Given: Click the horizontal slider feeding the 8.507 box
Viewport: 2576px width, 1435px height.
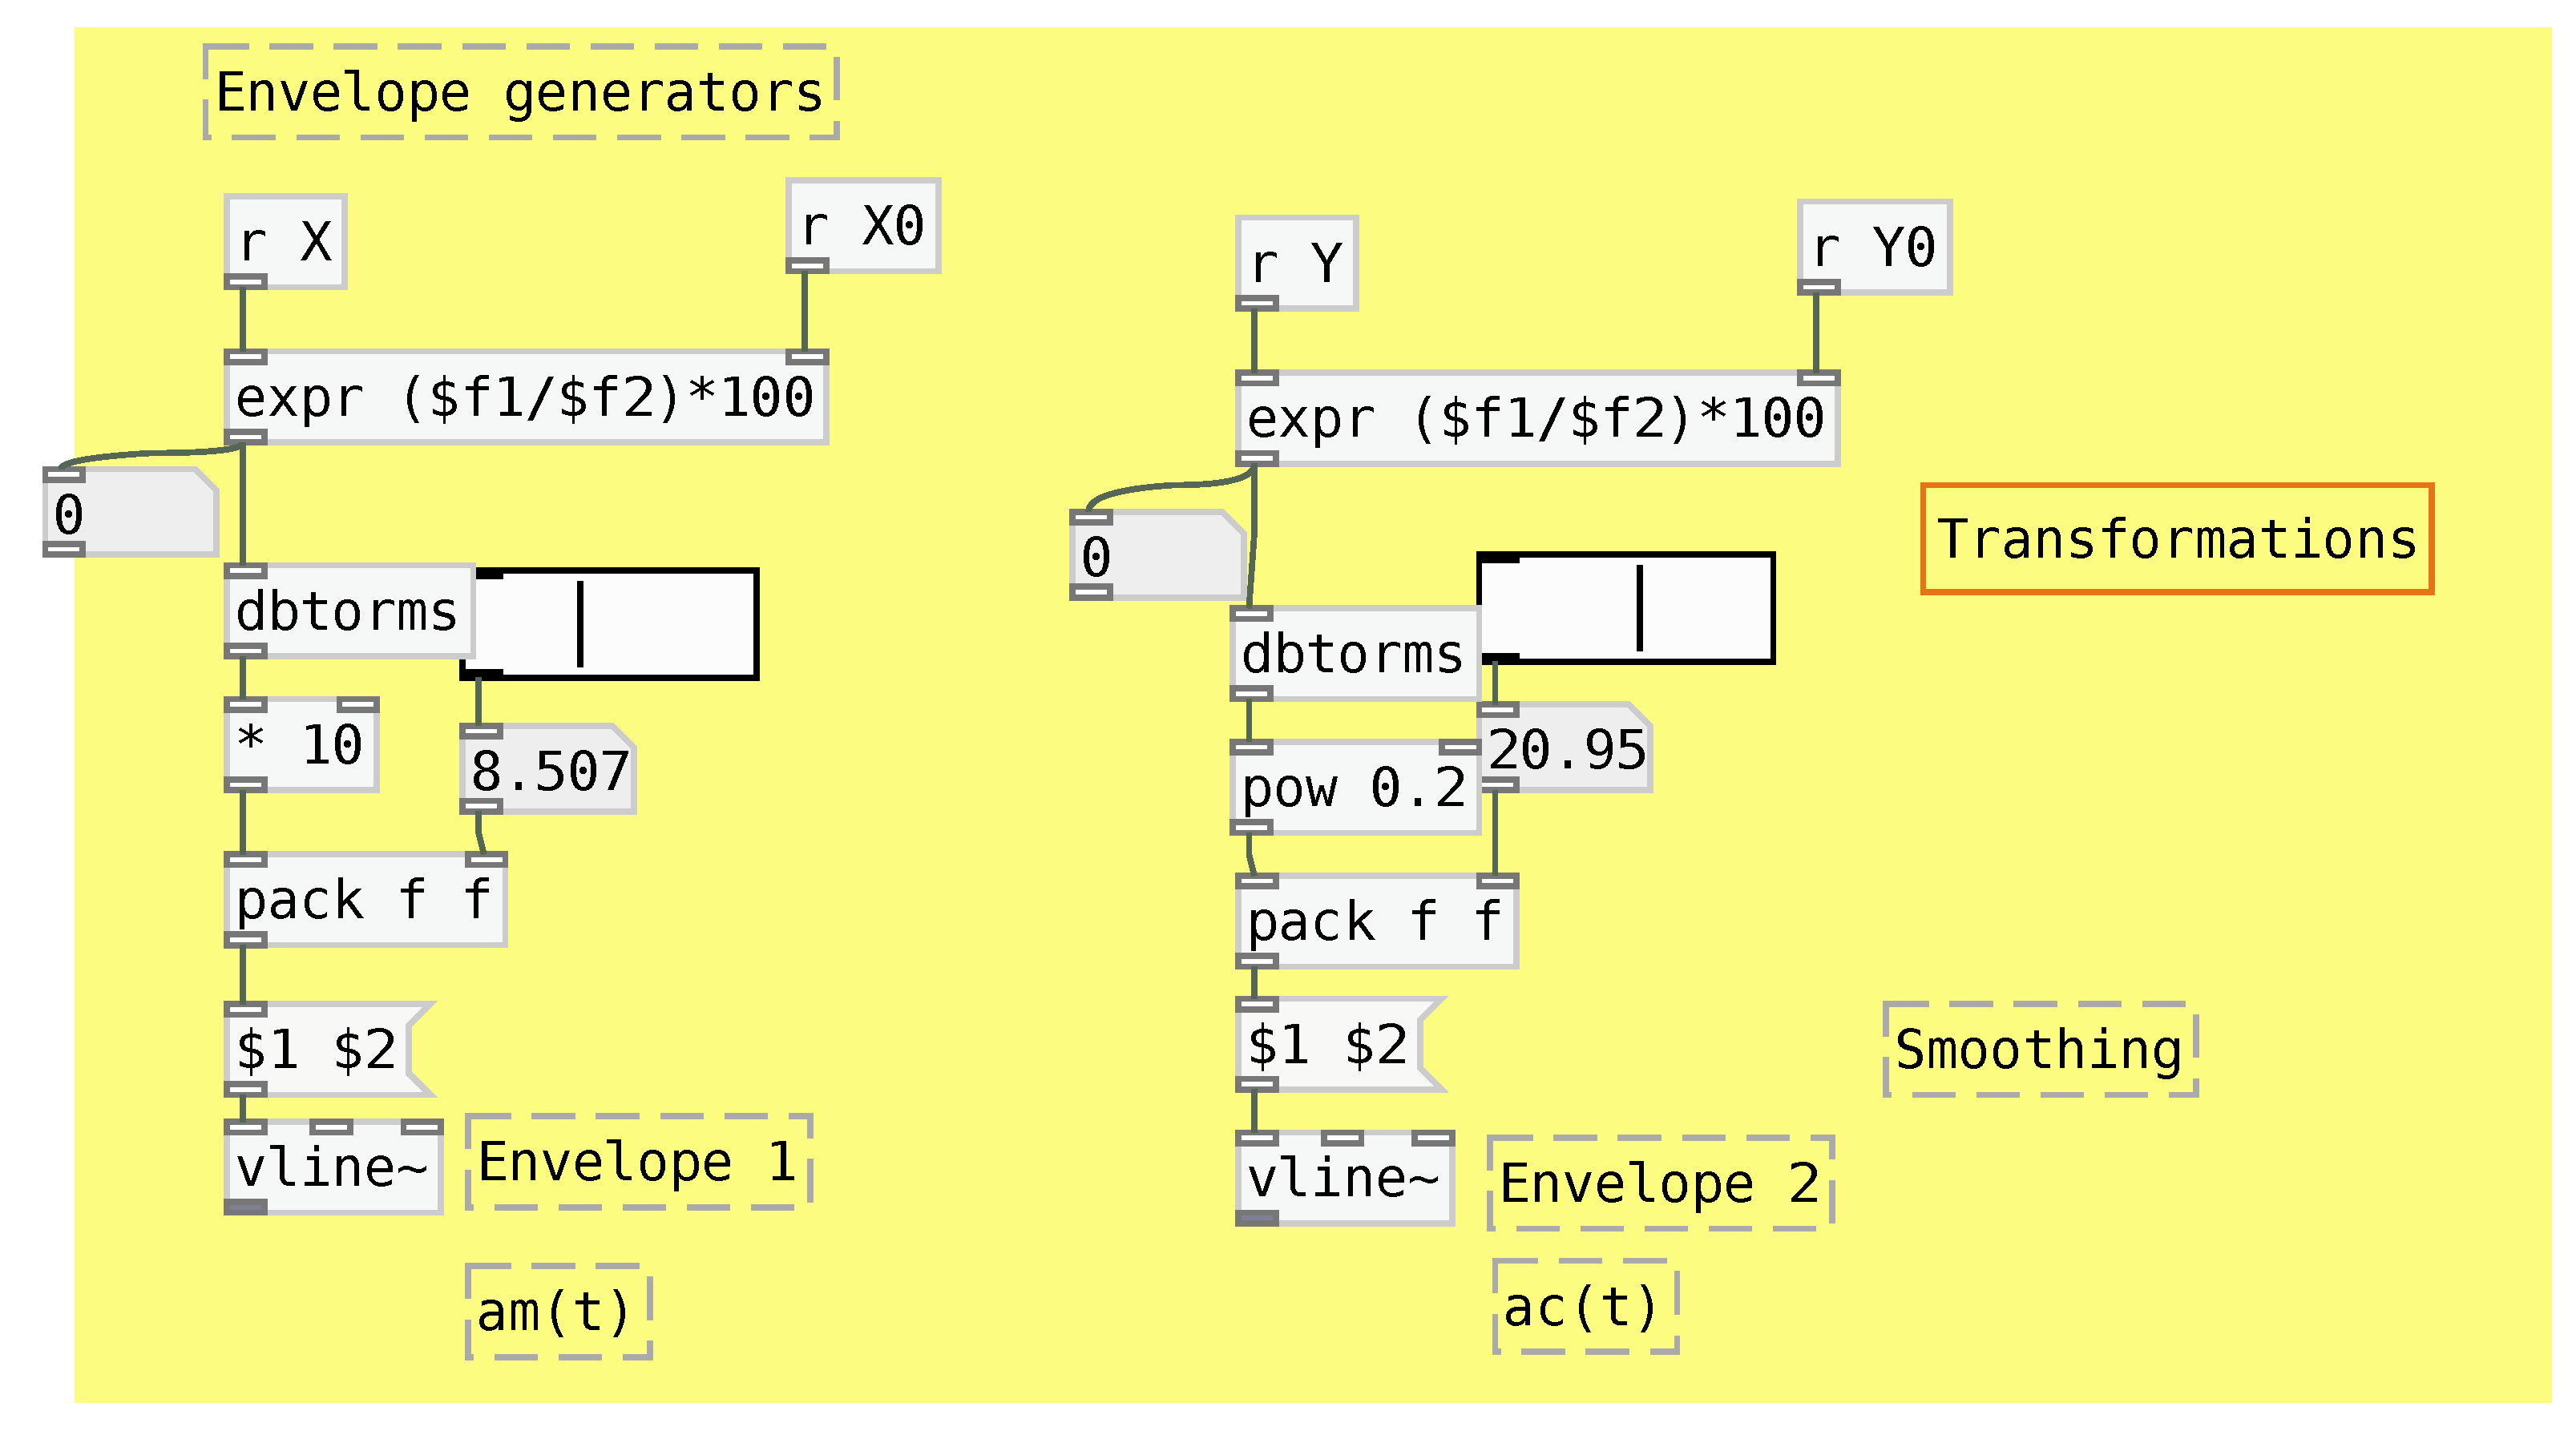Looking at the screenshot, I should [x=615, y=624].
